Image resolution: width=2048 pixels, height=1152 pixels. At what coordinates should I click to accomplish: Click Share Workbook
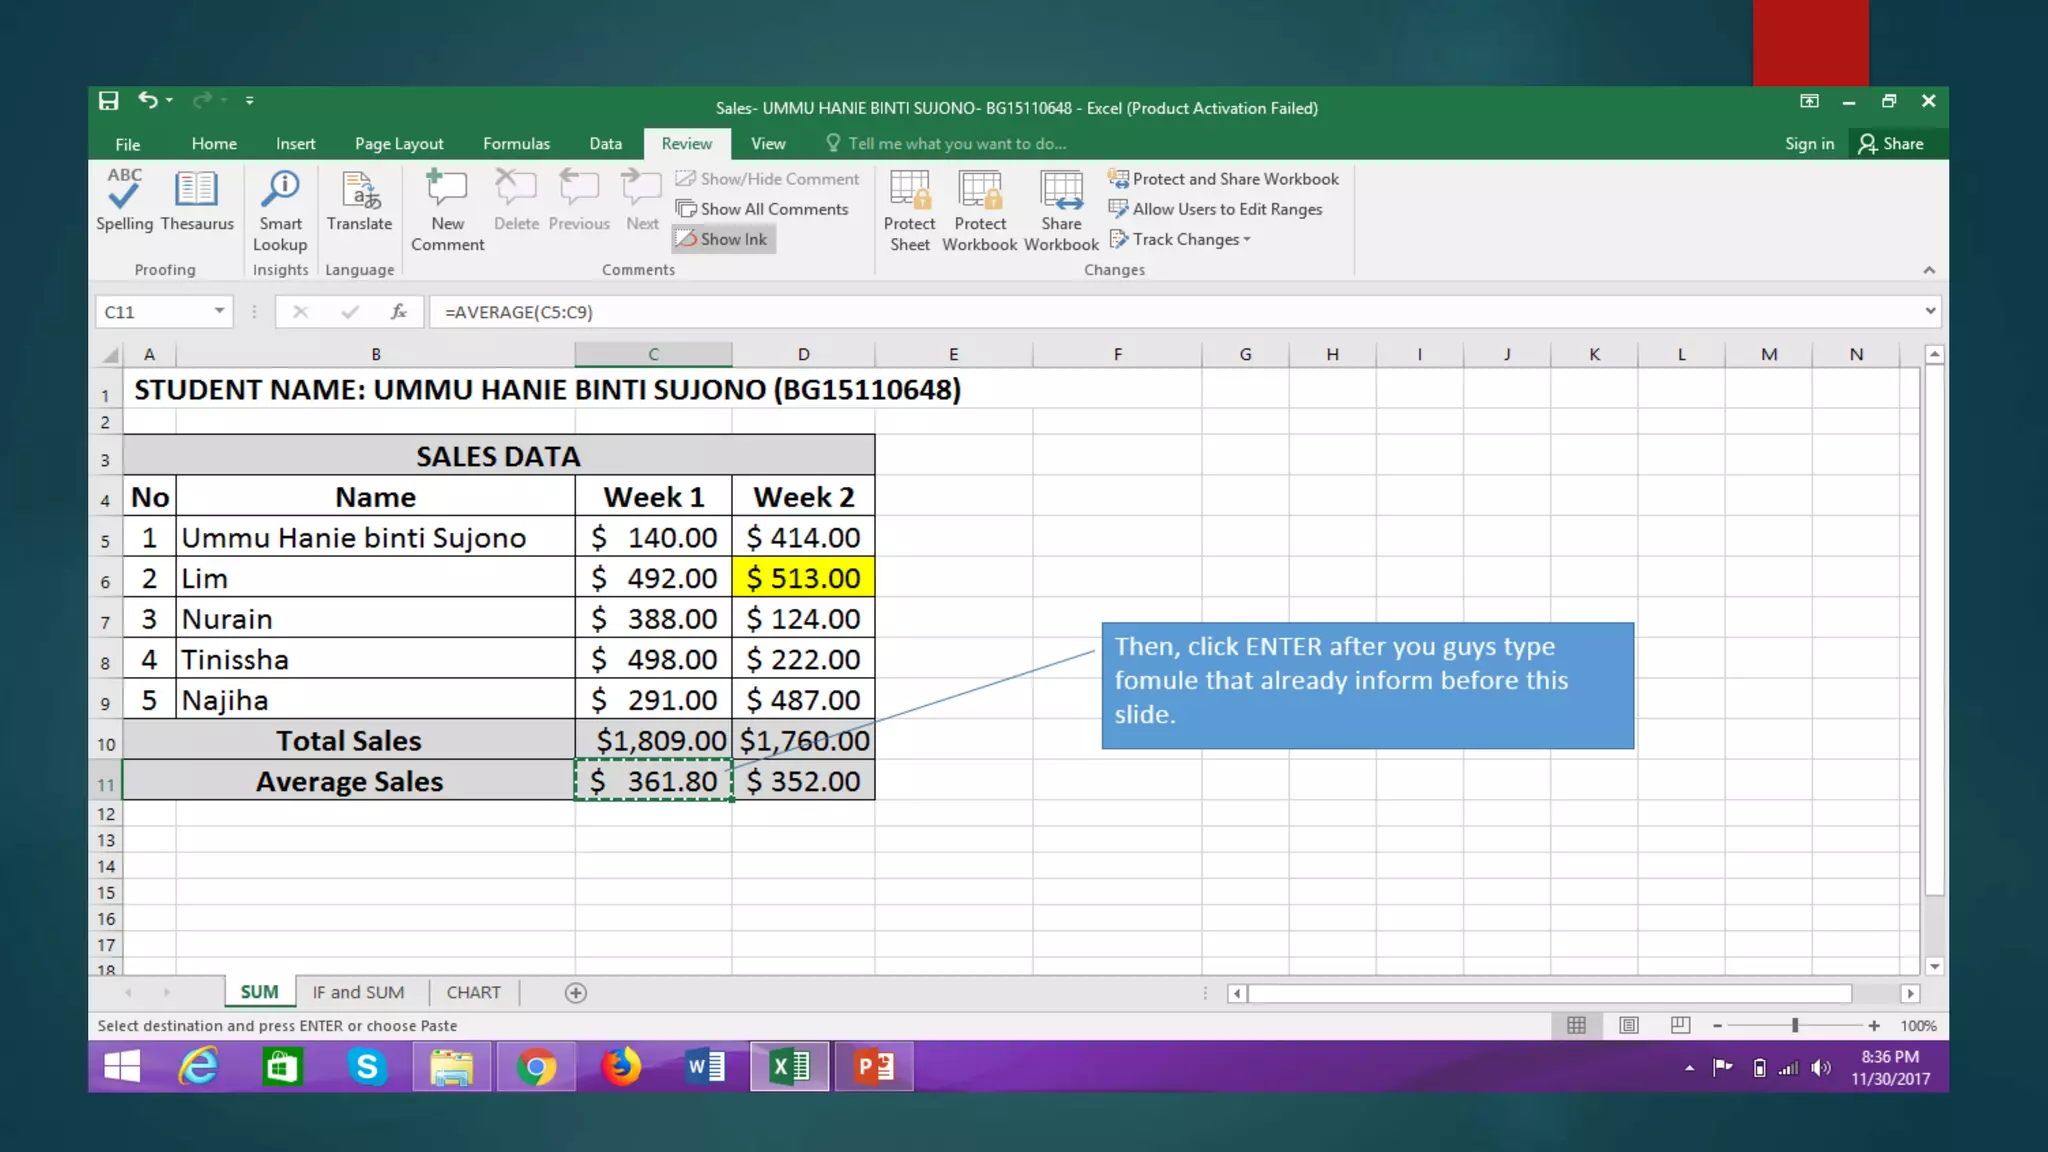pos(1061,210)
